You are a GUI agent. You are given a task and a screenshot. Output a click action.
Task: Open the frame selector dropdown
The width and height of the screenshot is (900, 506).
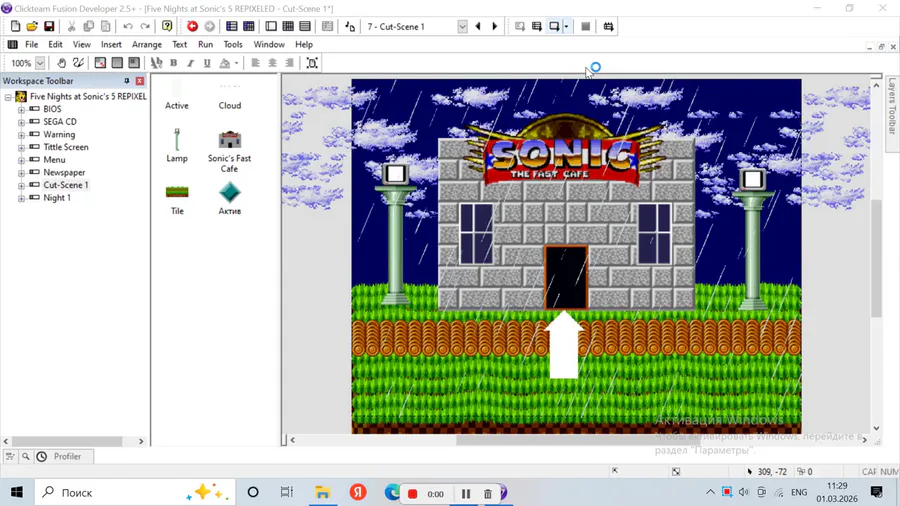[462, 26]
